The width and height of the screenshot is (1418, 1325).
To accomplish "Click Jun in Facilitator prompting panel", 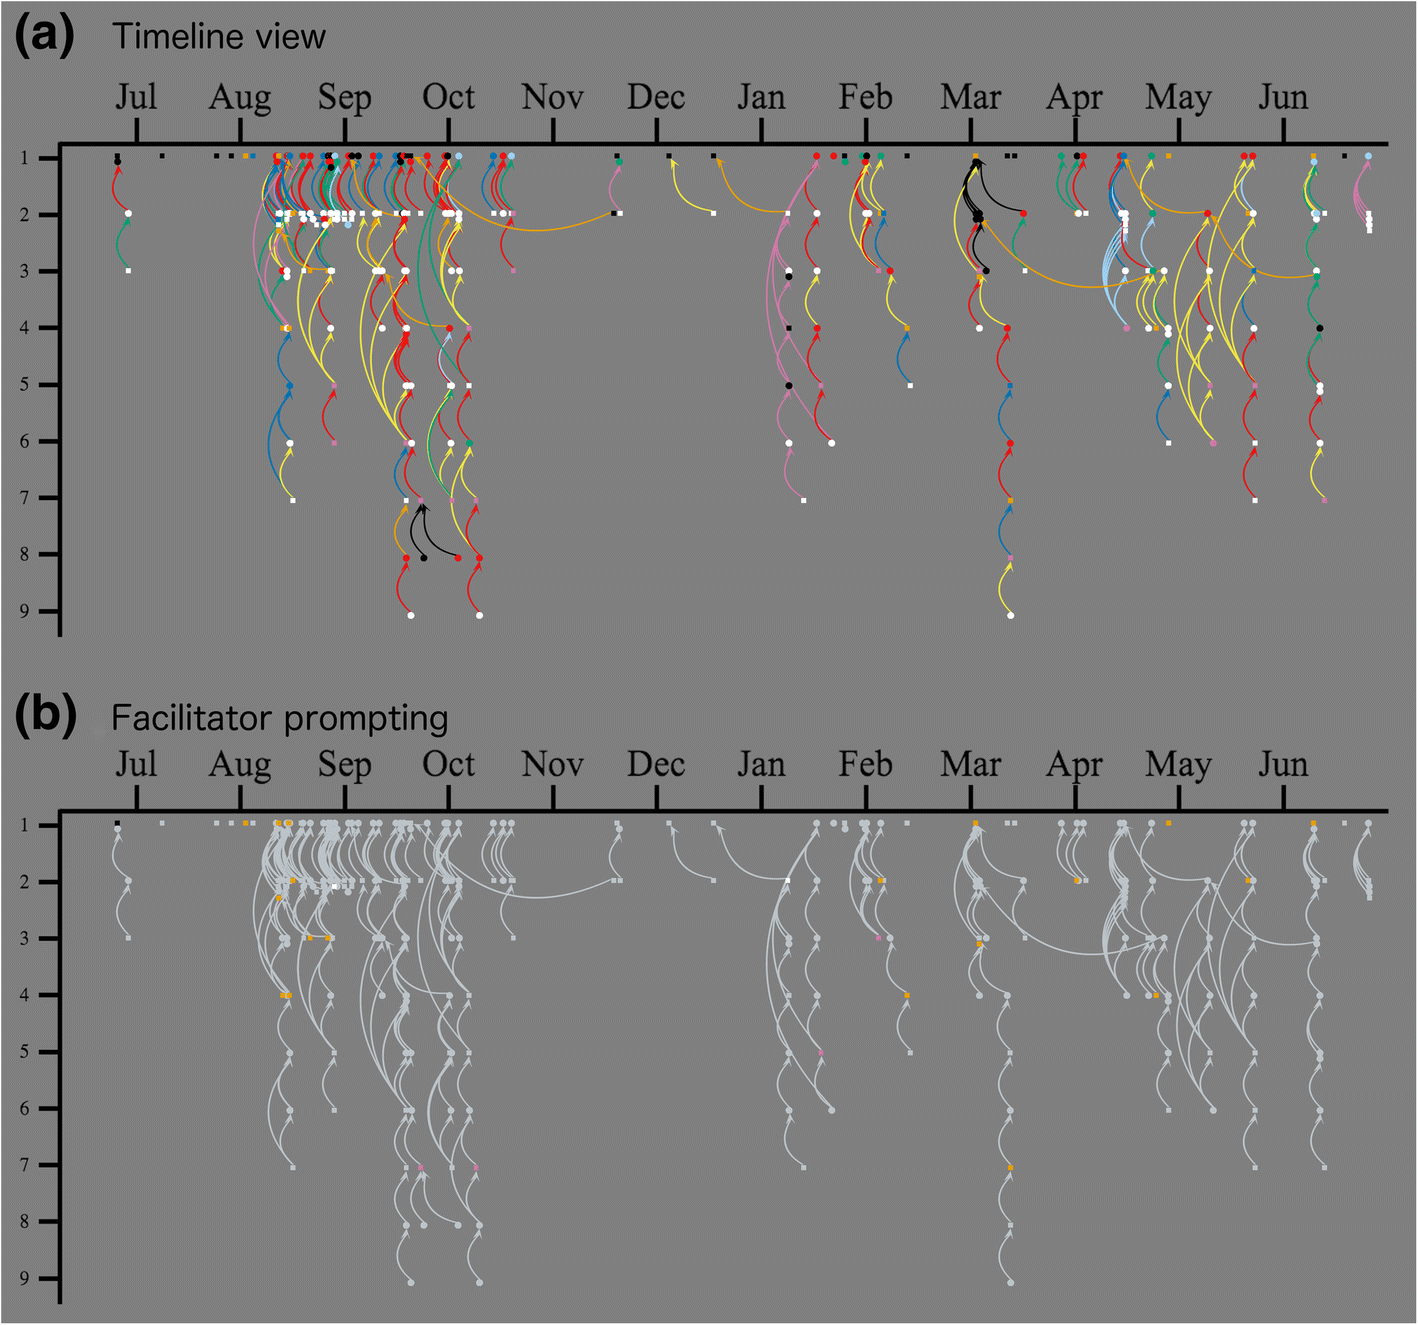I will click(x=1283, y=764).
